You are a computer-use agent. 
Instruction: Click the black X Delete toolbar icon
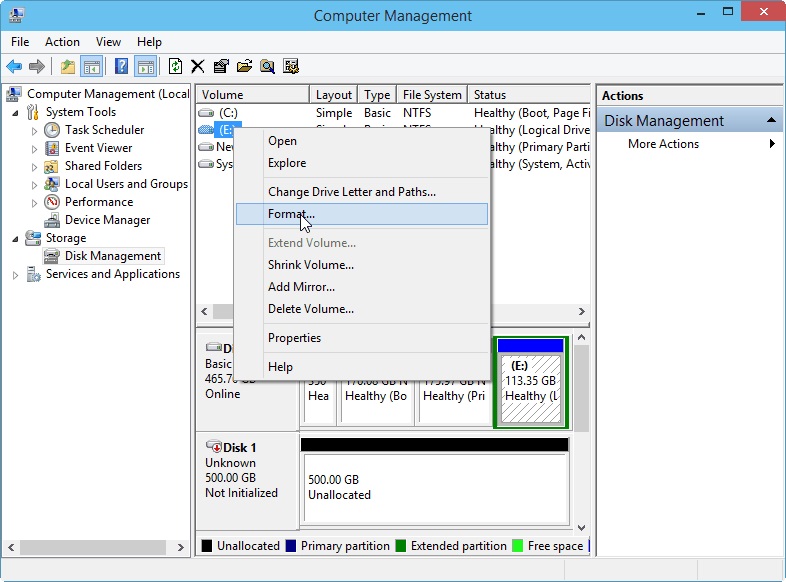(x=198, y=67)
